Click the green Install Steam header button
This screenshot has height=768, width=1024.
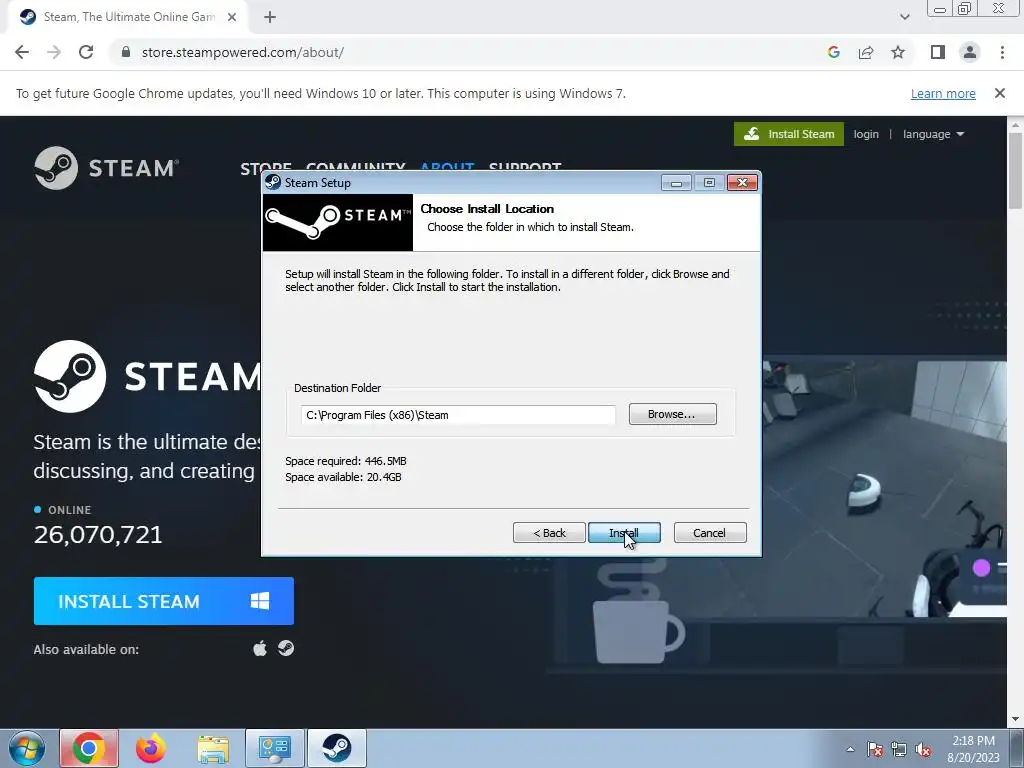tap(788, 134)
